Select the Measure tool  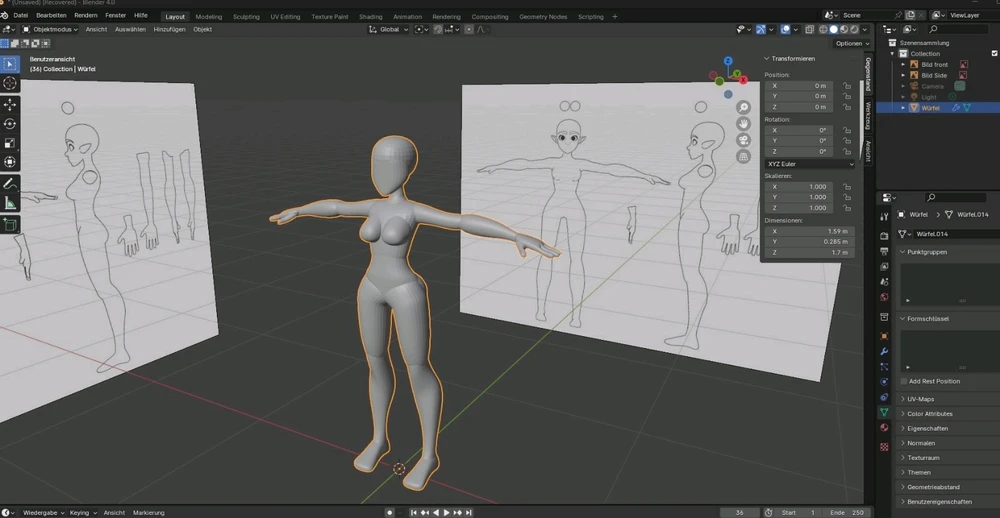coord(10,203)
